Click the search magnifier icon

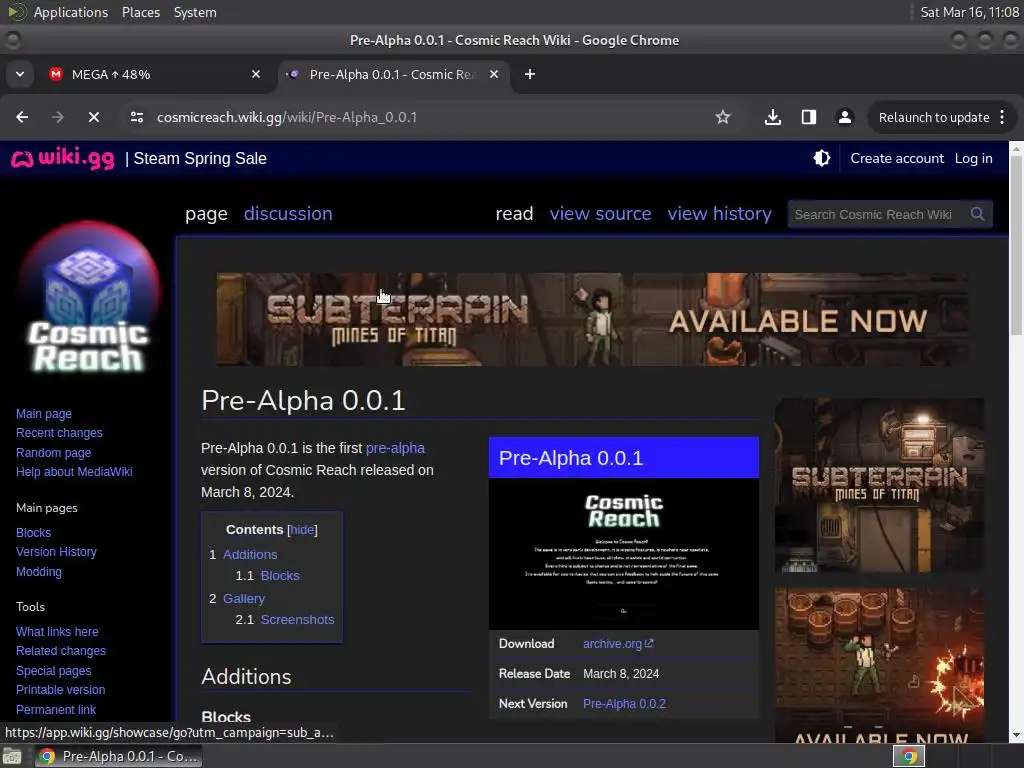tap(977, 214)
